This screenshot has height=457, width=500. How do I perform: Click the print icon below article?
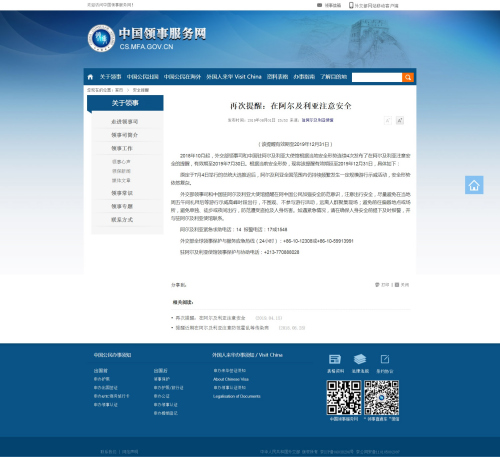pyautogui.click(x=377, y=285)
